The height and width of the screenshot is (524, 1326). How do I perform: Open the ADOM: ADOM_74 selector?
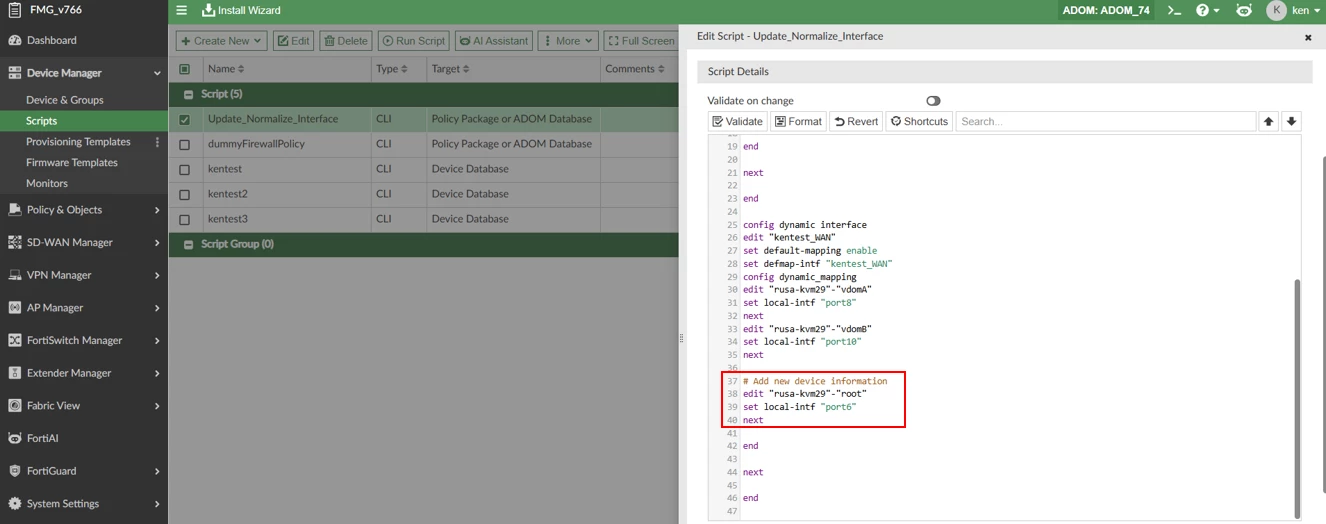(1105, 10)
